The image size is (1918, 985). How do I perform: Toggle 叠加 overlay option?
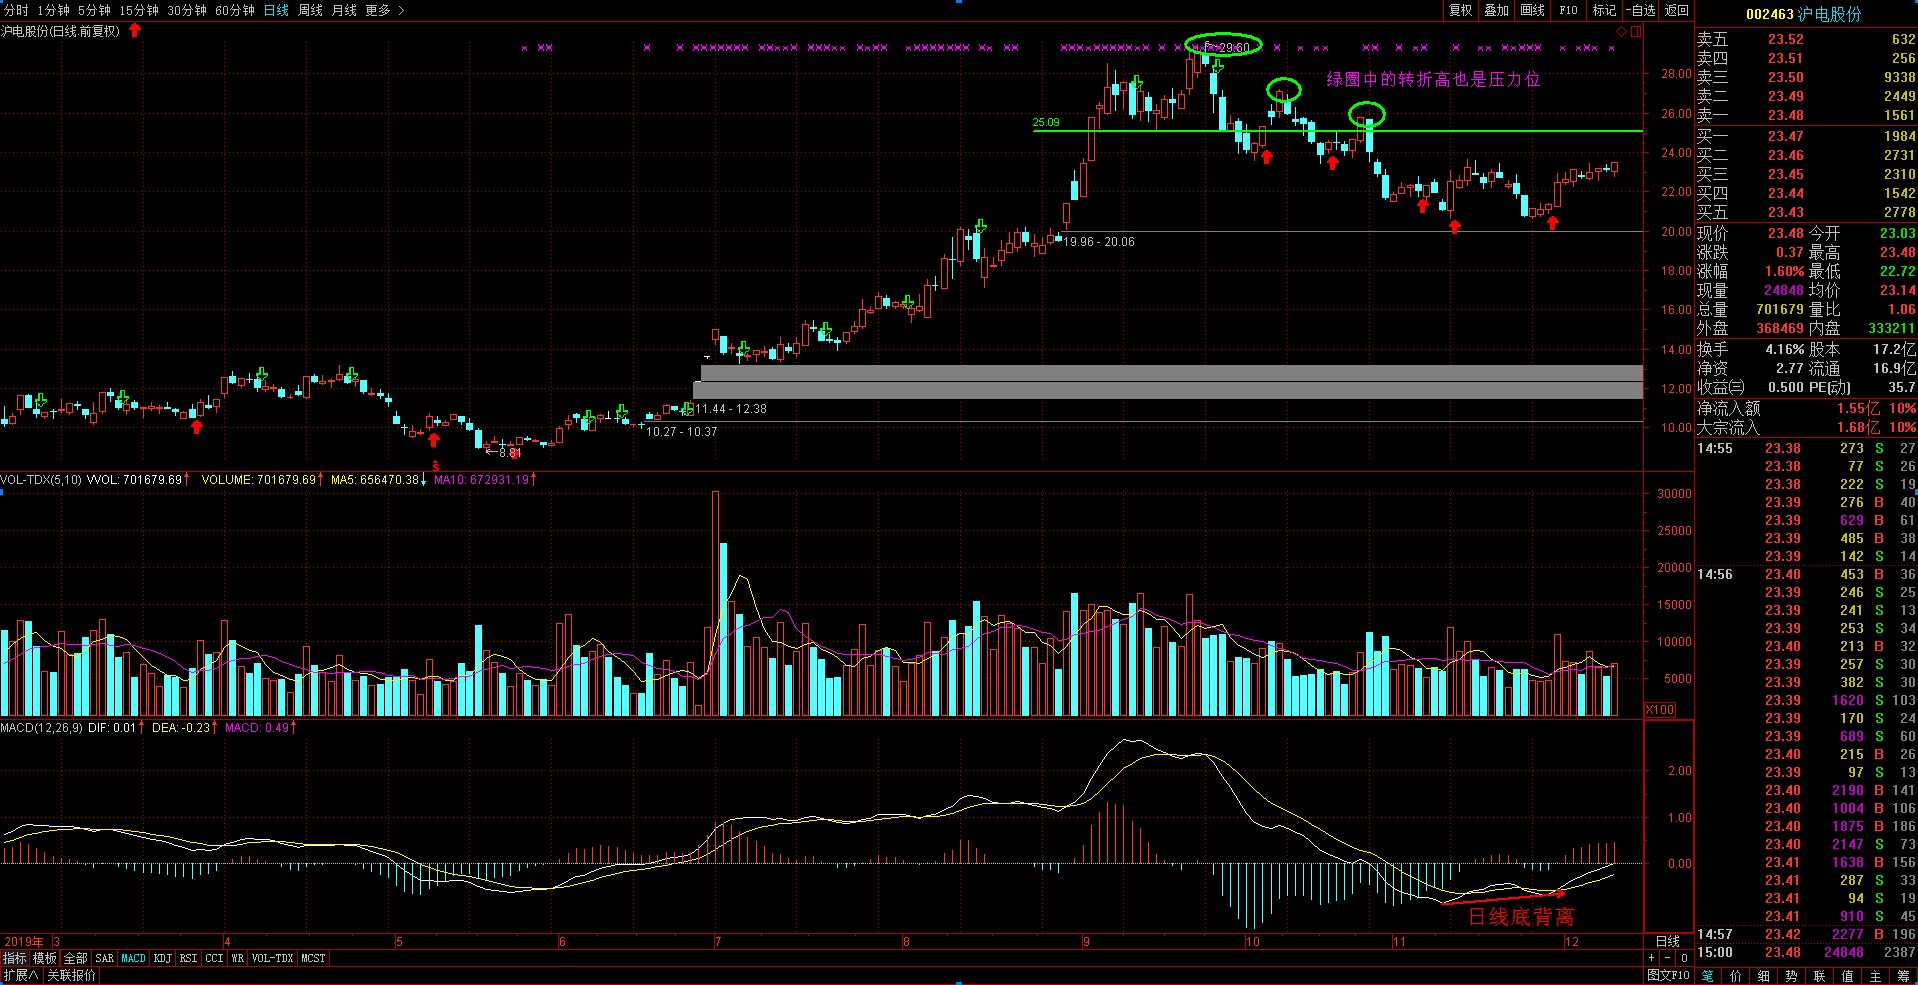pyautogui.click(x=1497, y=10)
